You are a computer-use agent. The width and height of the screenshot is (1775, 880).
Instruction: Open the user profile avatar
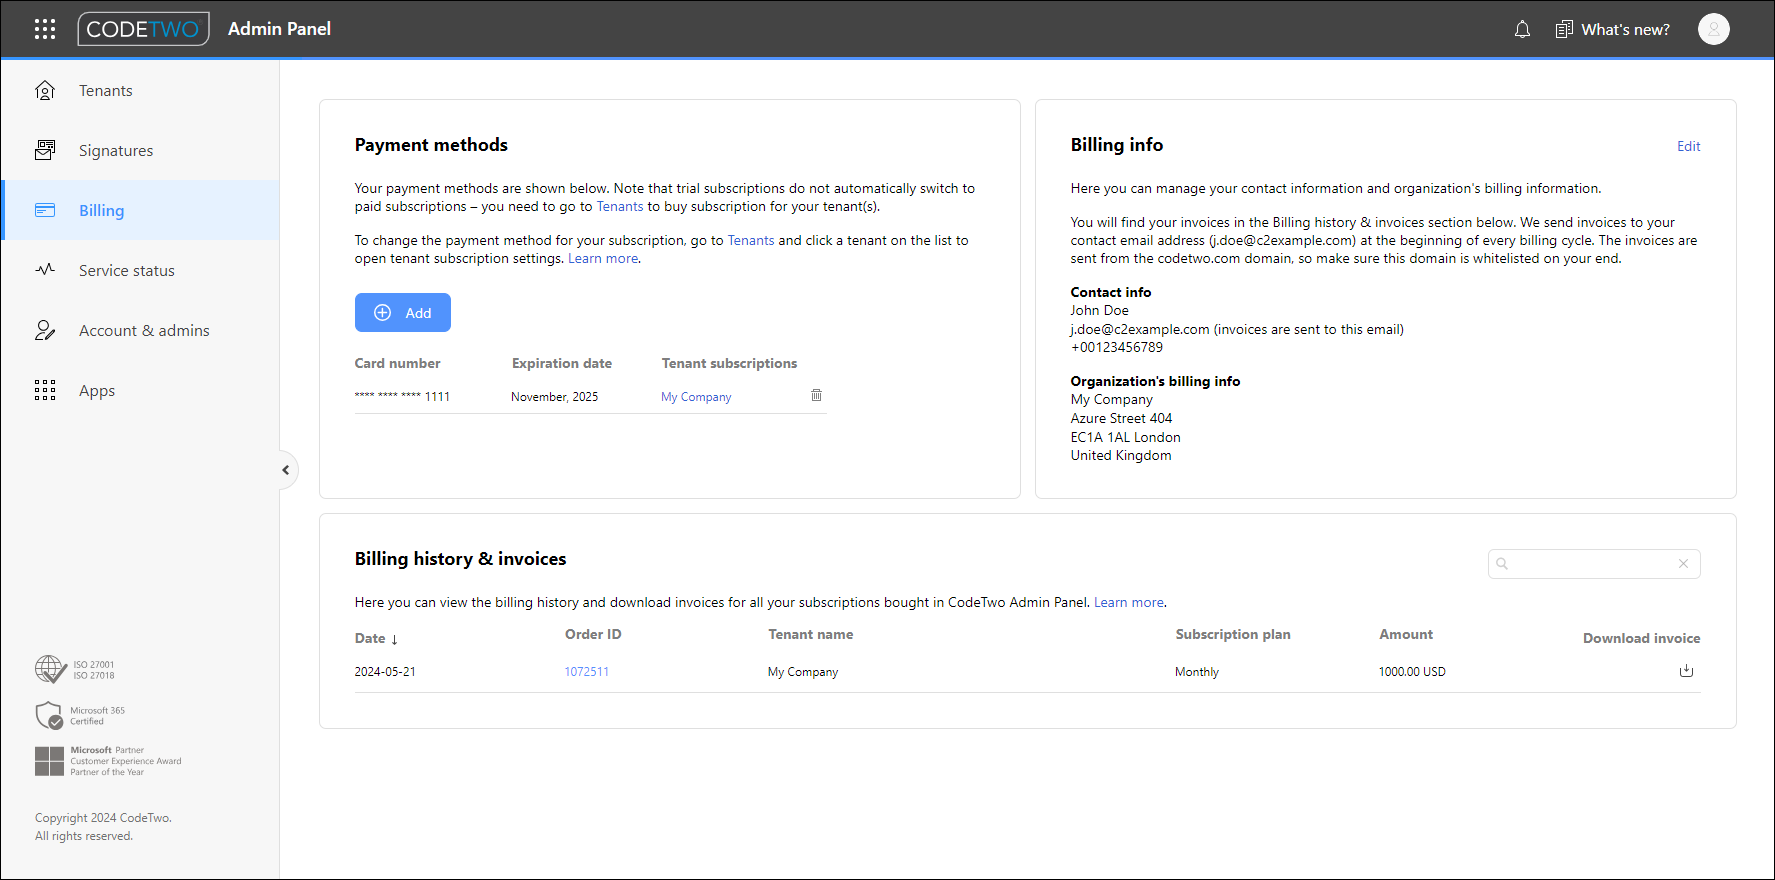click(x=1713, y=29)
